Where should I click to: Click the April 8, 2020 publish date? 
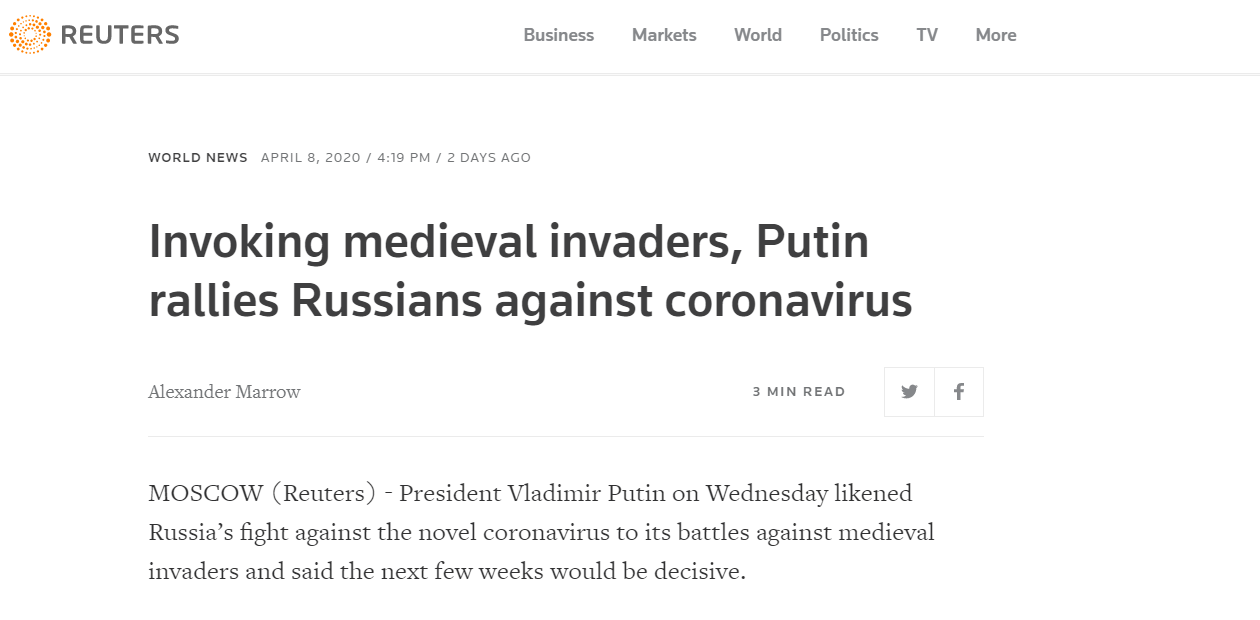click(x=309, y=158)
